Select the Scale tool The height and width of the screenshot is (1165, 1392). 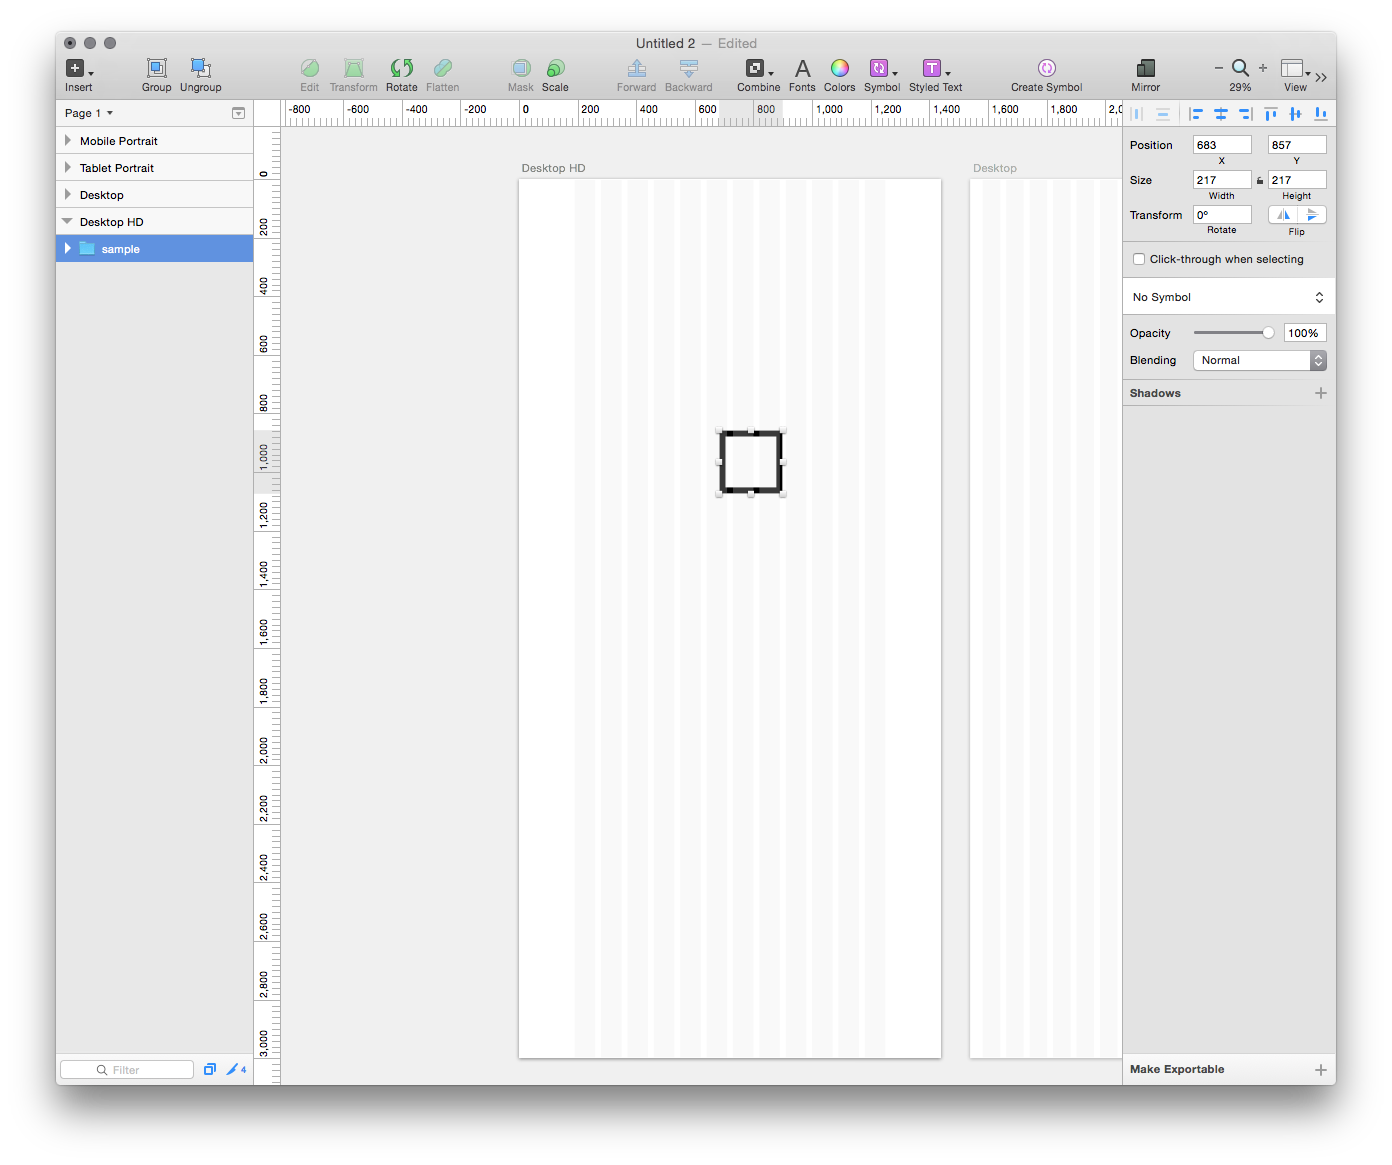pyautogui.click(x=555, y=68)
